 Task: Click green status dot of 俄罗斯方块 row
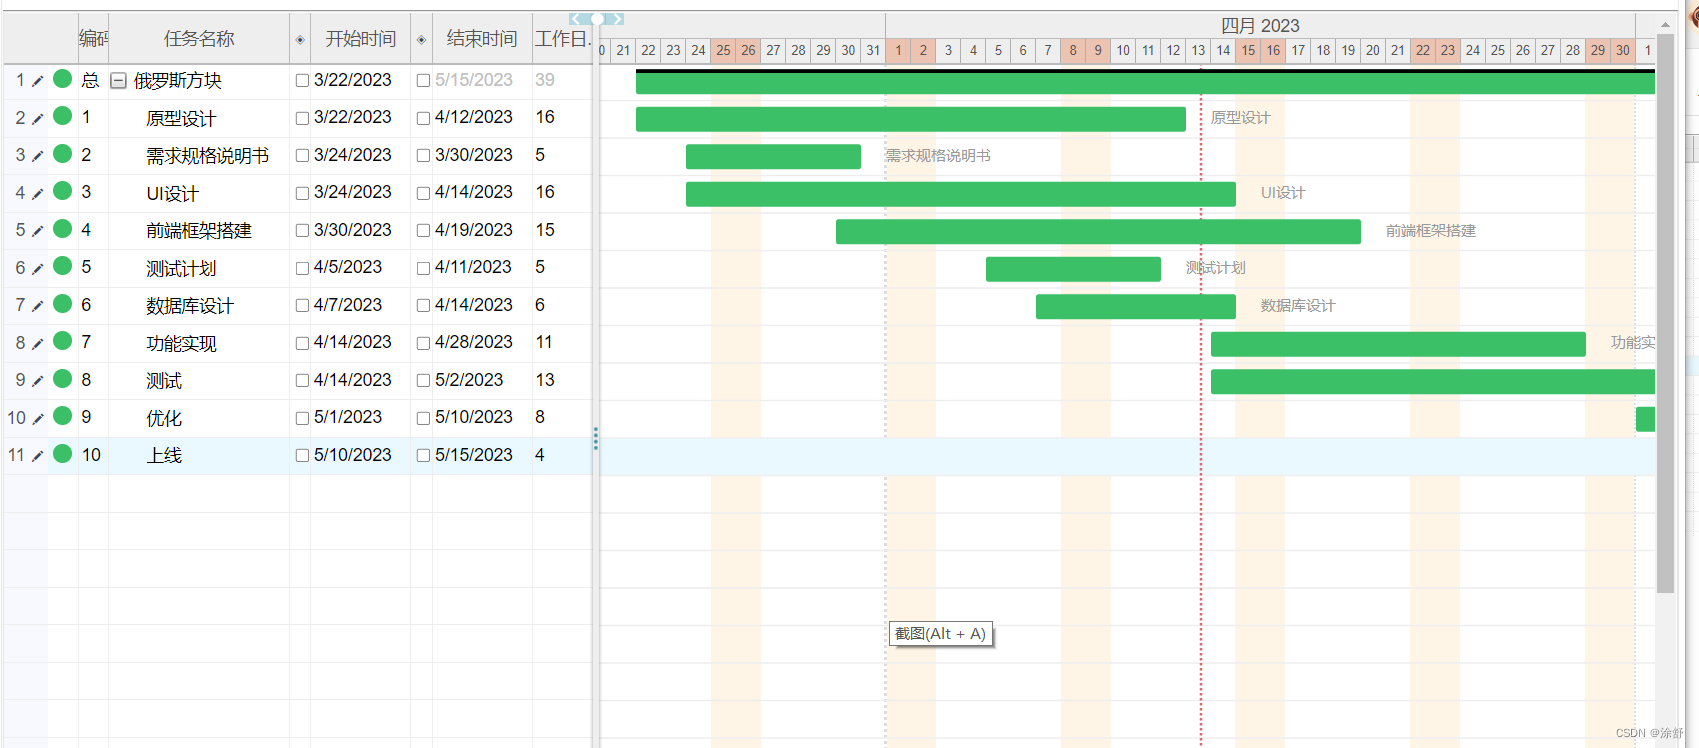62,79
